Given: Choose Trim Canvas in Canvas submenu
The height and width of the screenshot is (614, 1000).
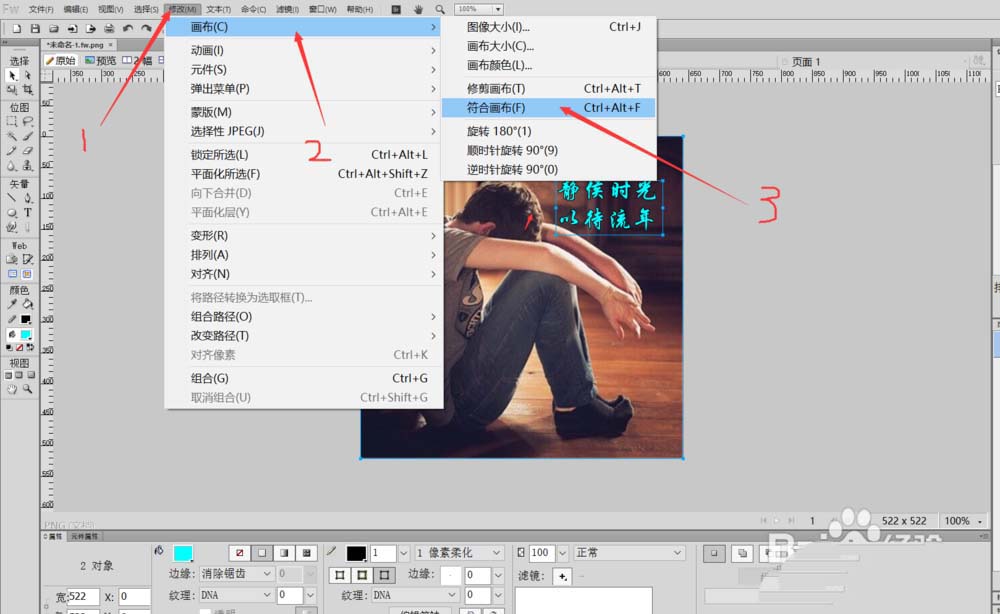Looking at the screenshot, I should 548,89.
